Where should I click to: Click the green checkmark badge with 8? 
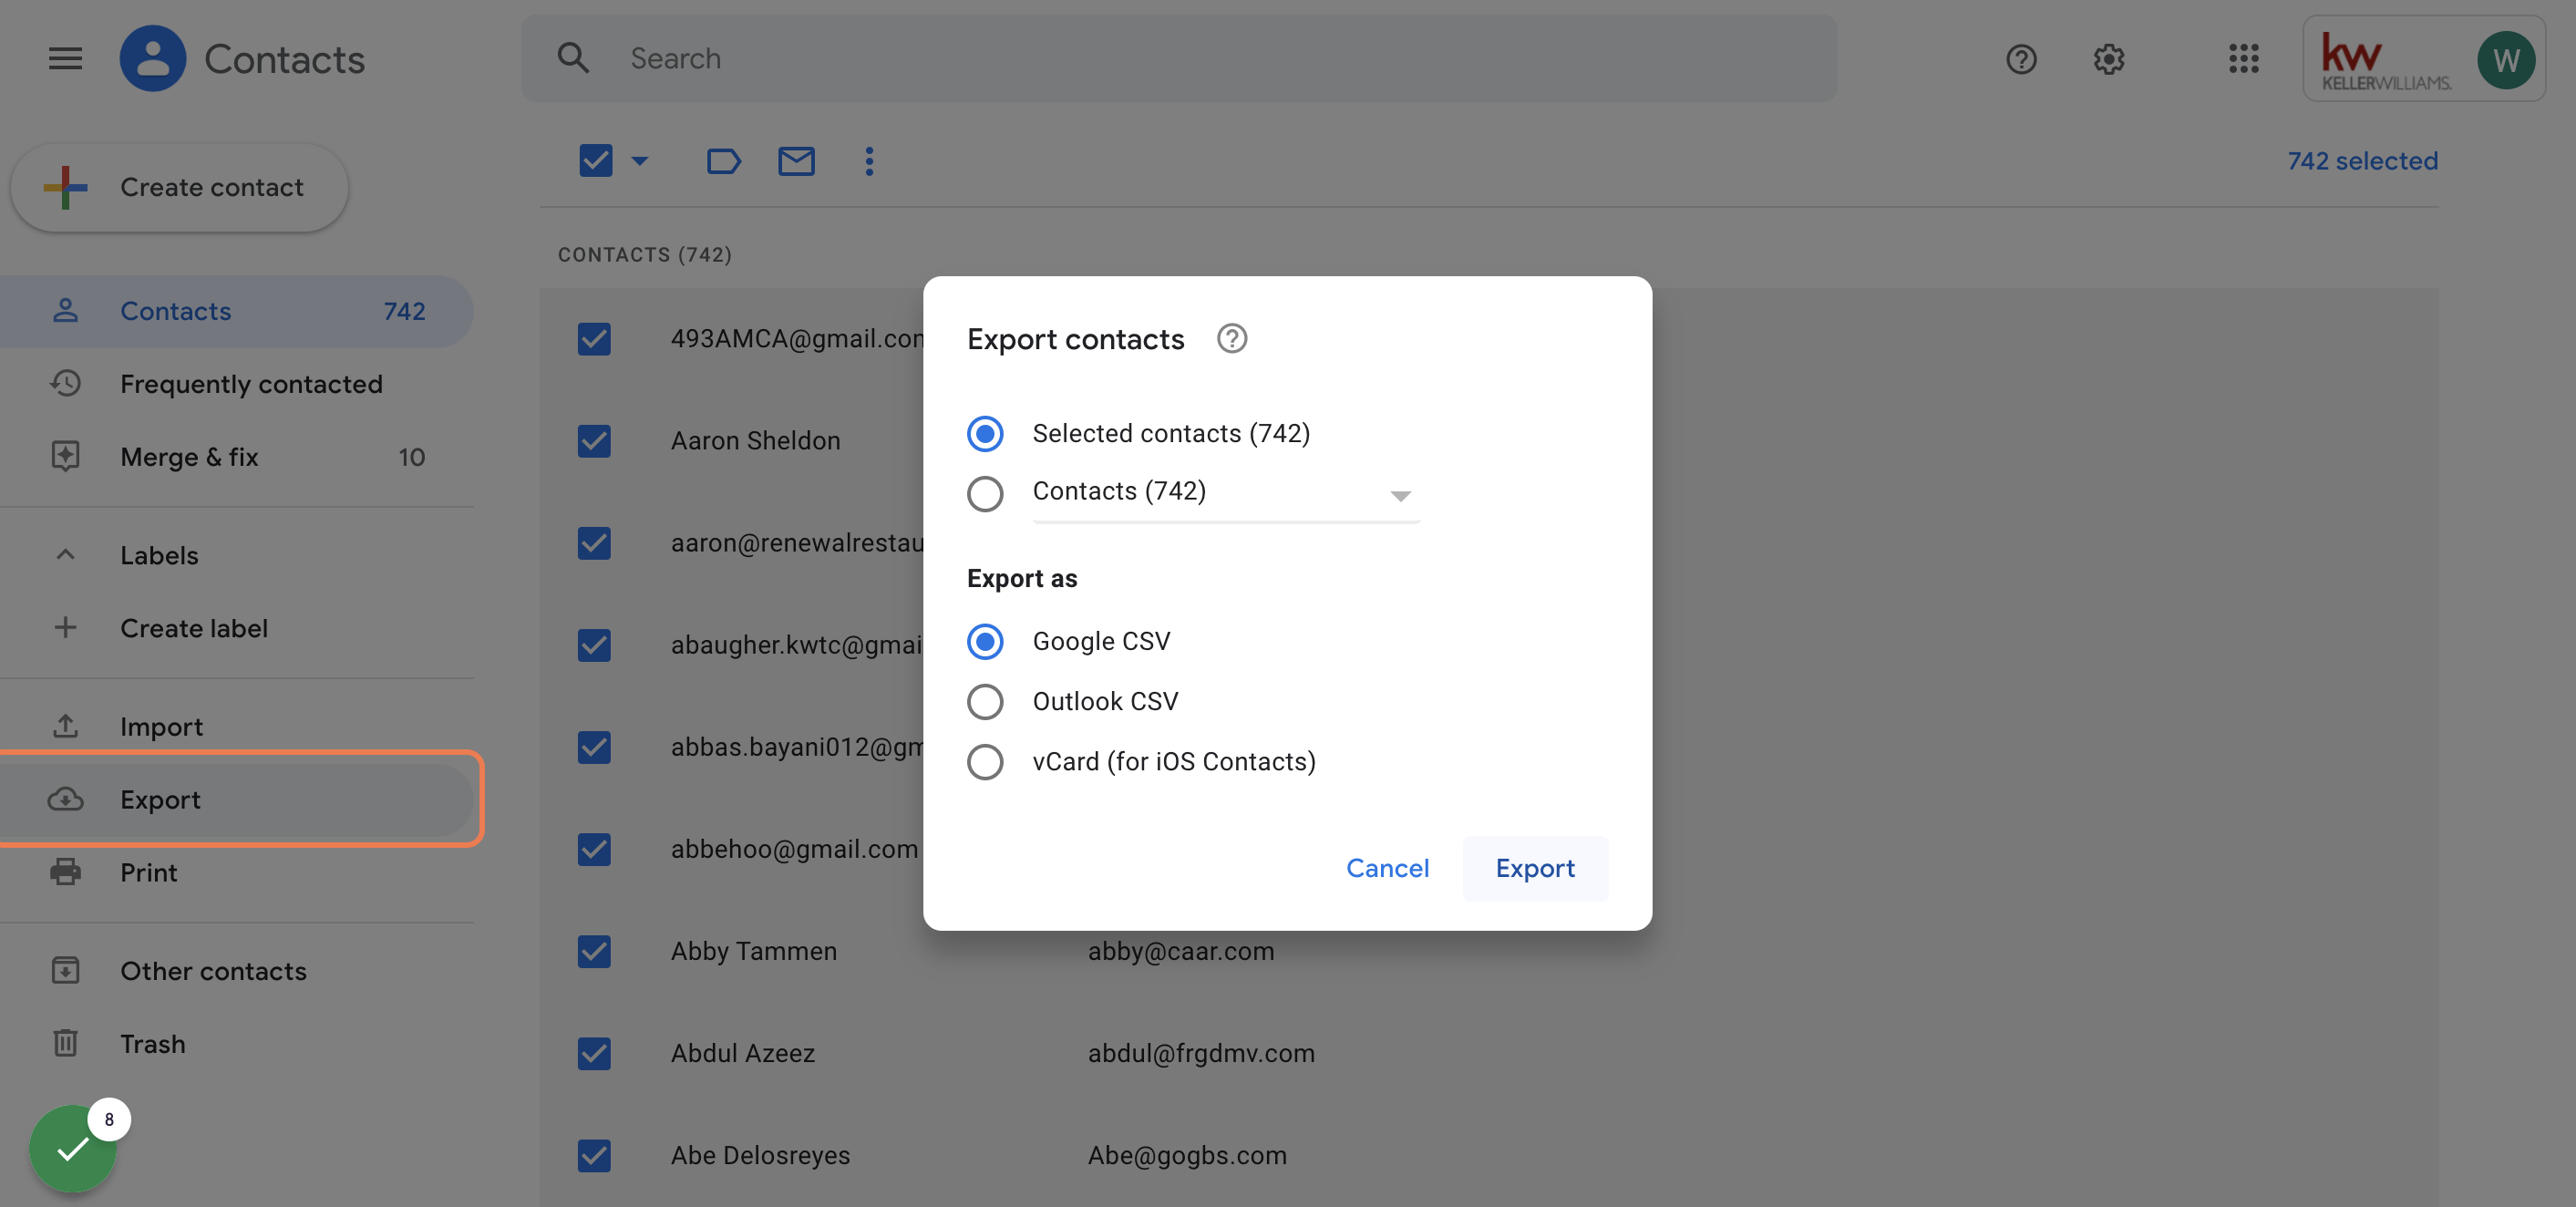click(x=74, y=1148)
